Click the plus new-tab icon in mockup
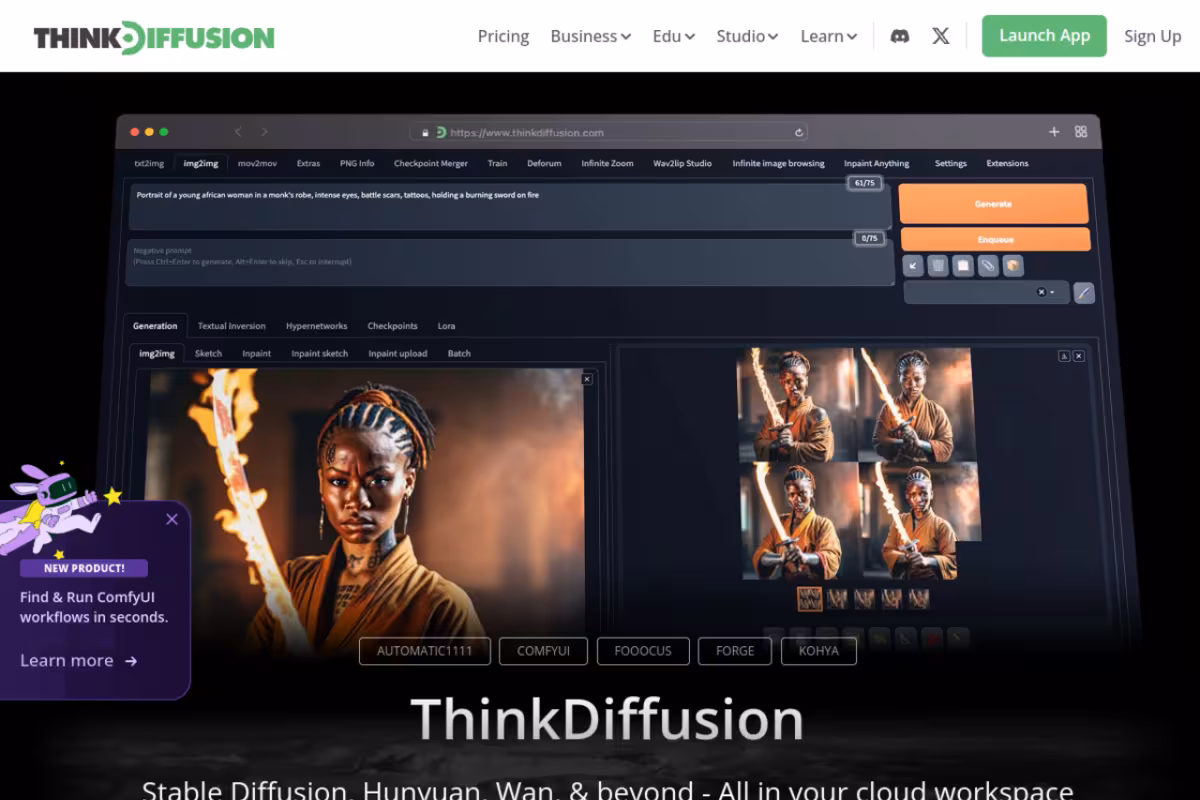 tap(1054, 132)
